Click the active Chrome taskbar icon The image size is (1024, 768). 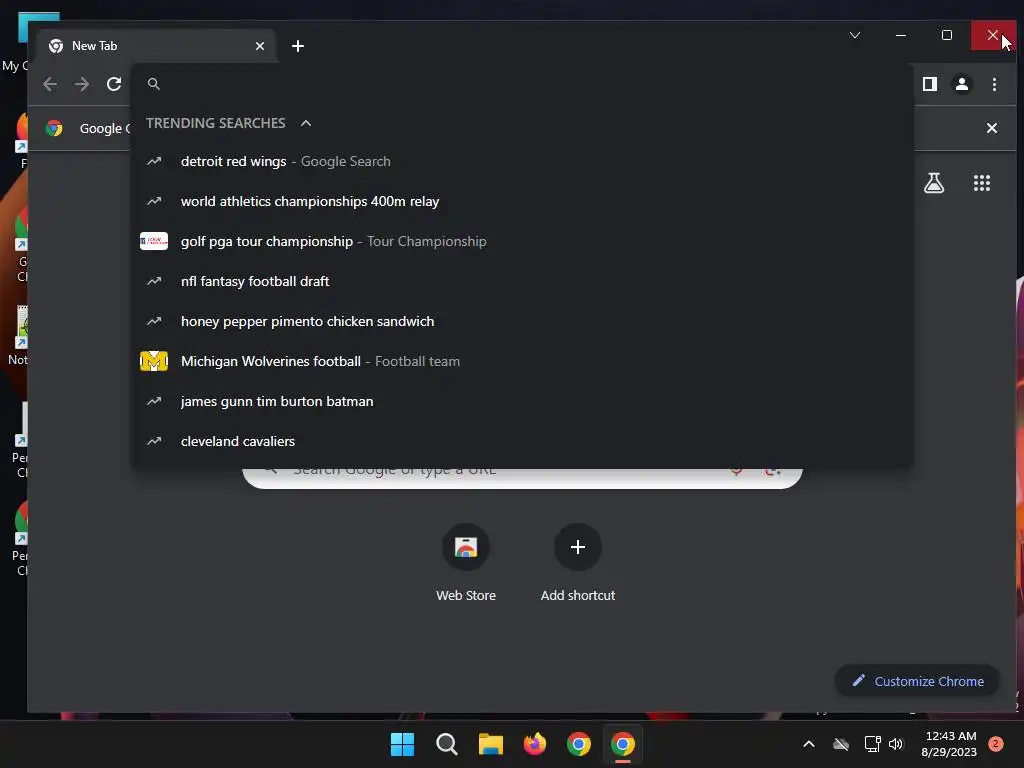(x=623, y=744)
